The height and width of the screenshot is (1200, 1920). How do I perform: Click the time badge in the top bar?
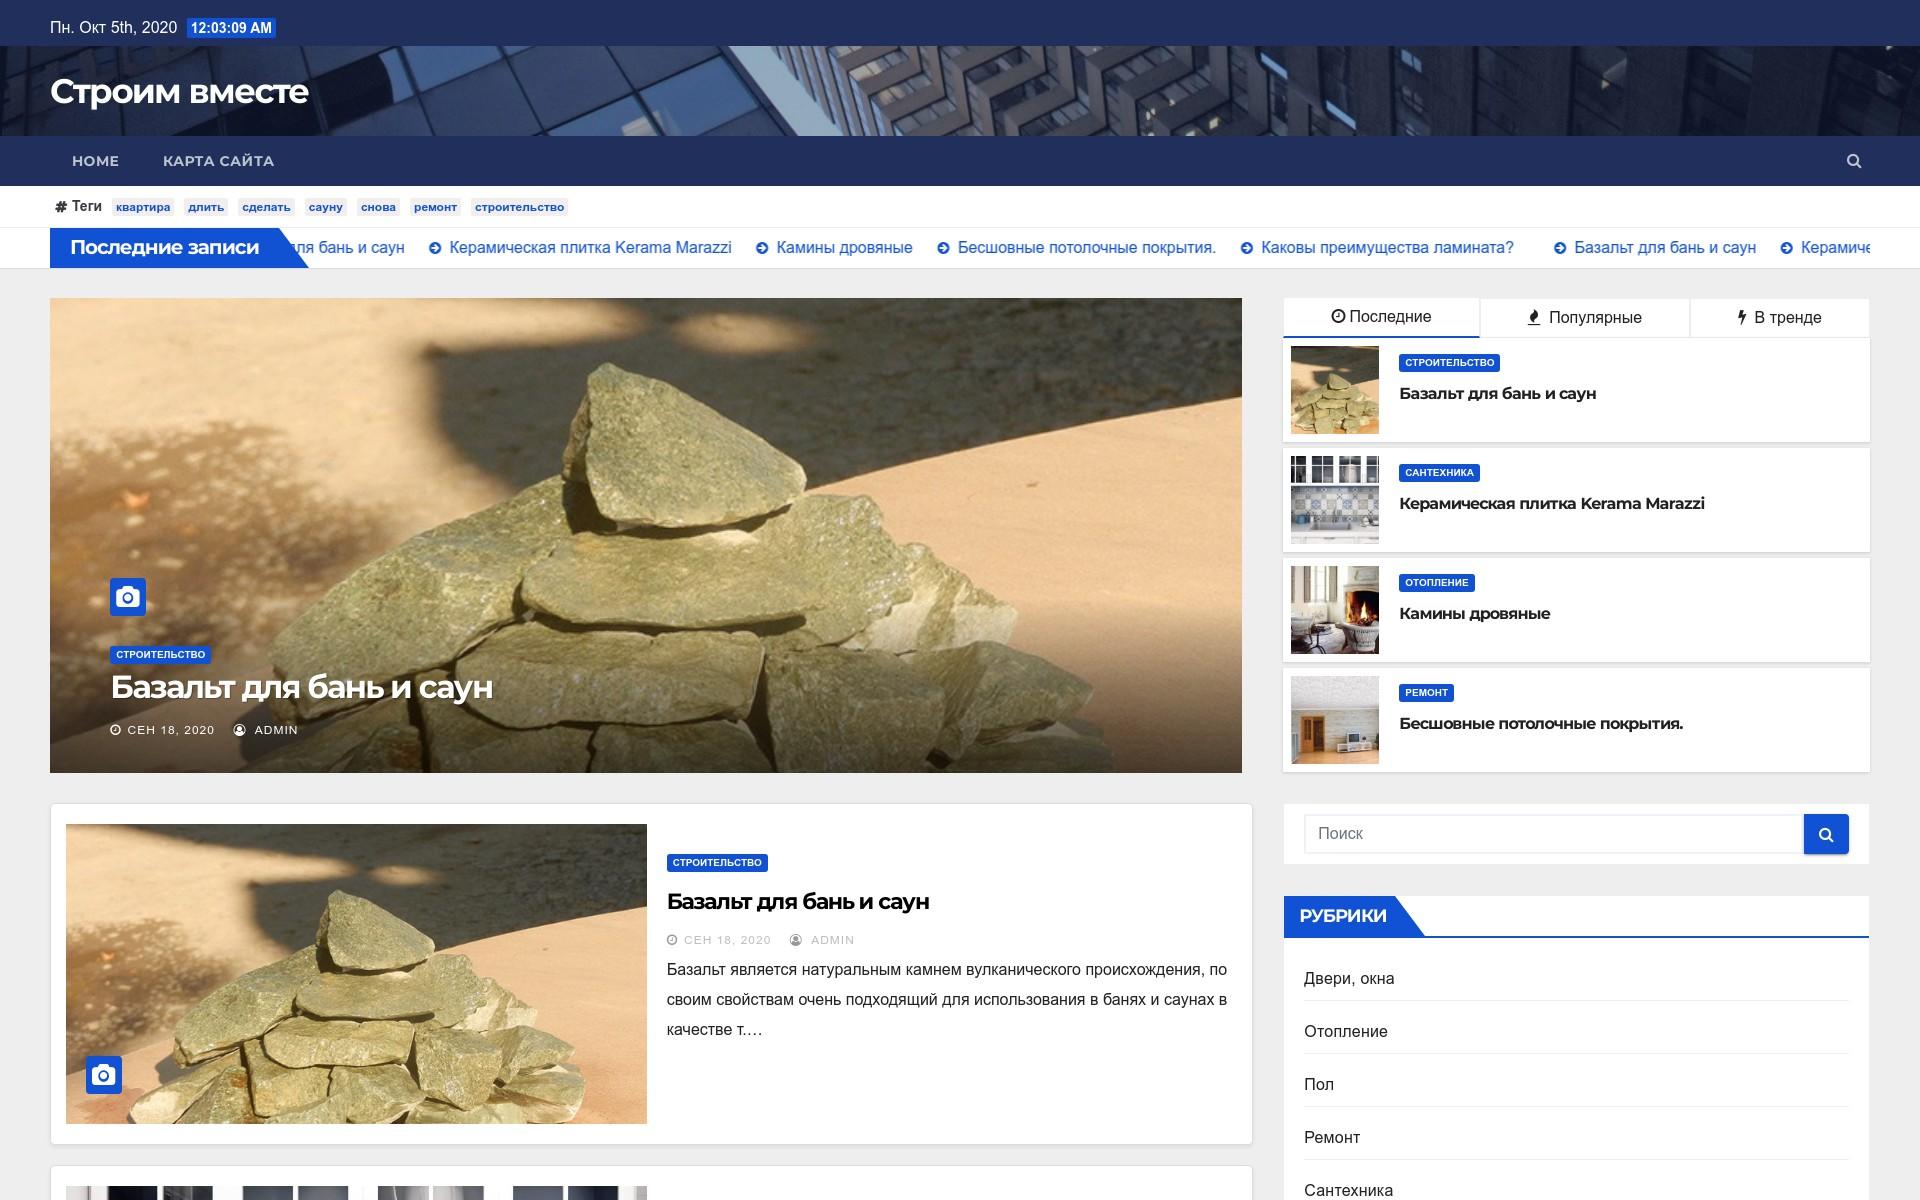point(231,28)
